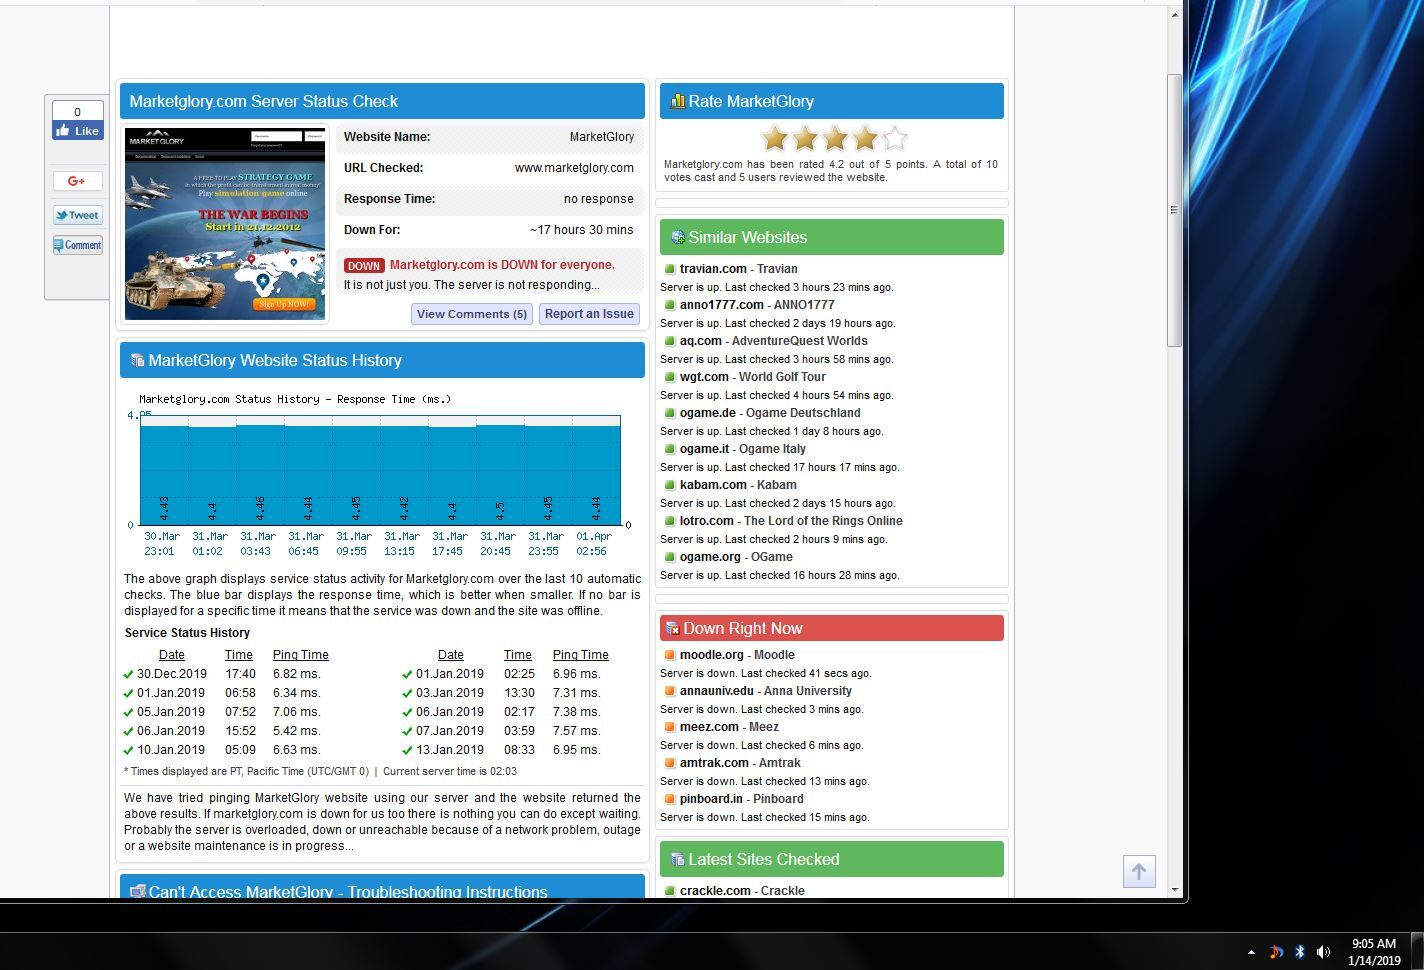Click the DOWN status badge
This screenshot has height=970, width=1424.
tap(364, 266)
